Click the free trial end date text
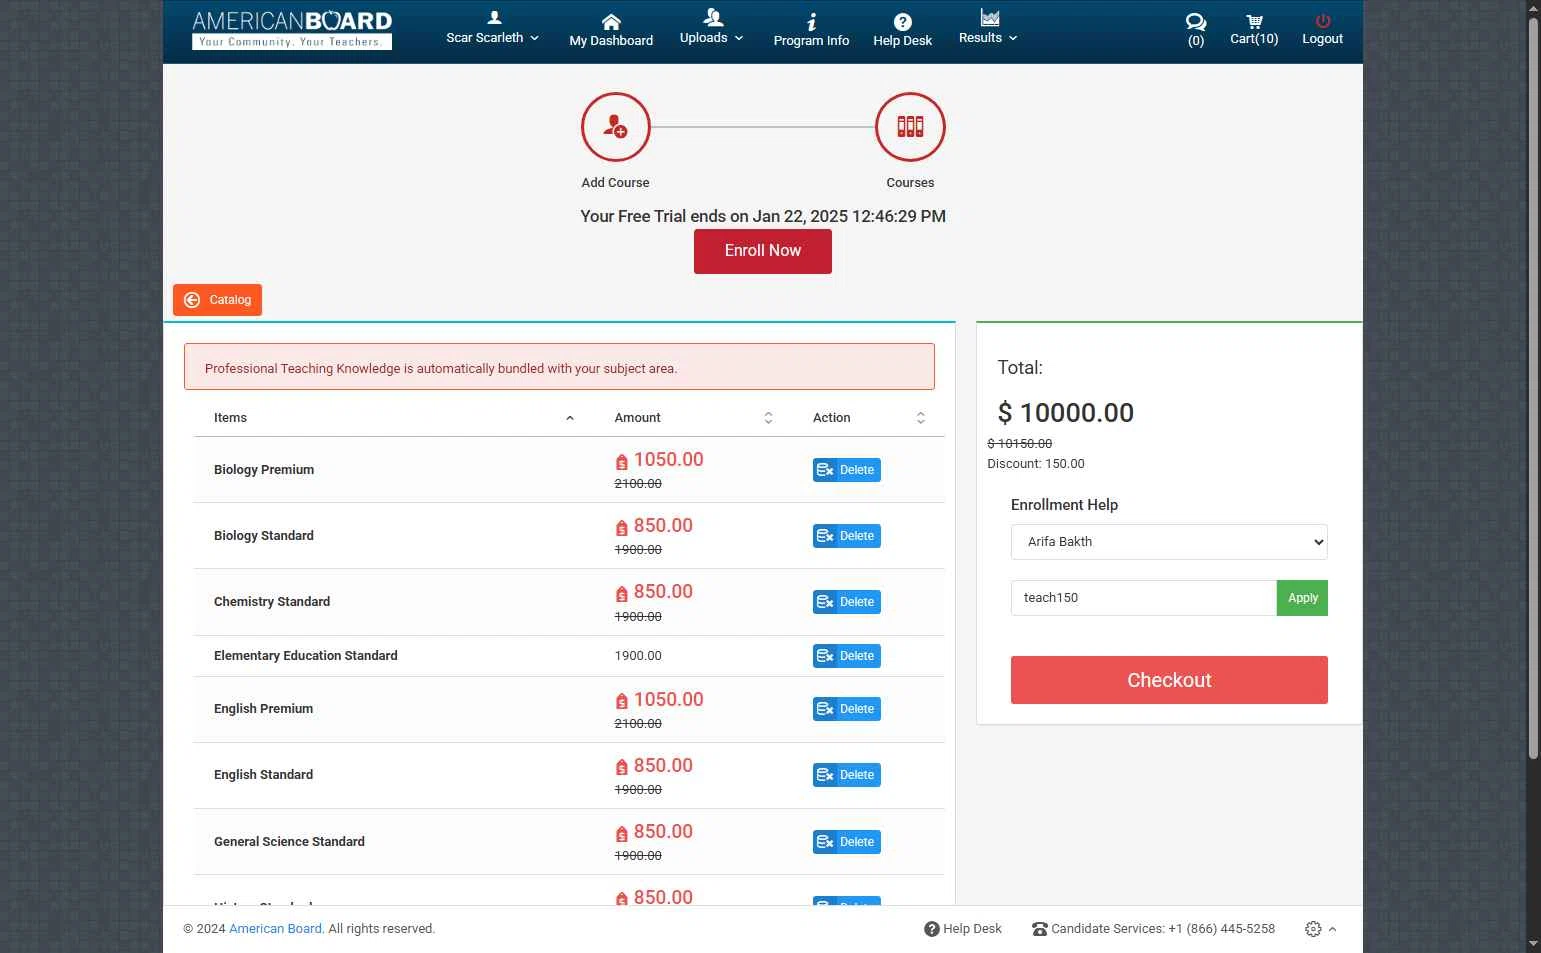Viewport: 1541px width, 953px height. pyautogui.click(x=763, y=216)
